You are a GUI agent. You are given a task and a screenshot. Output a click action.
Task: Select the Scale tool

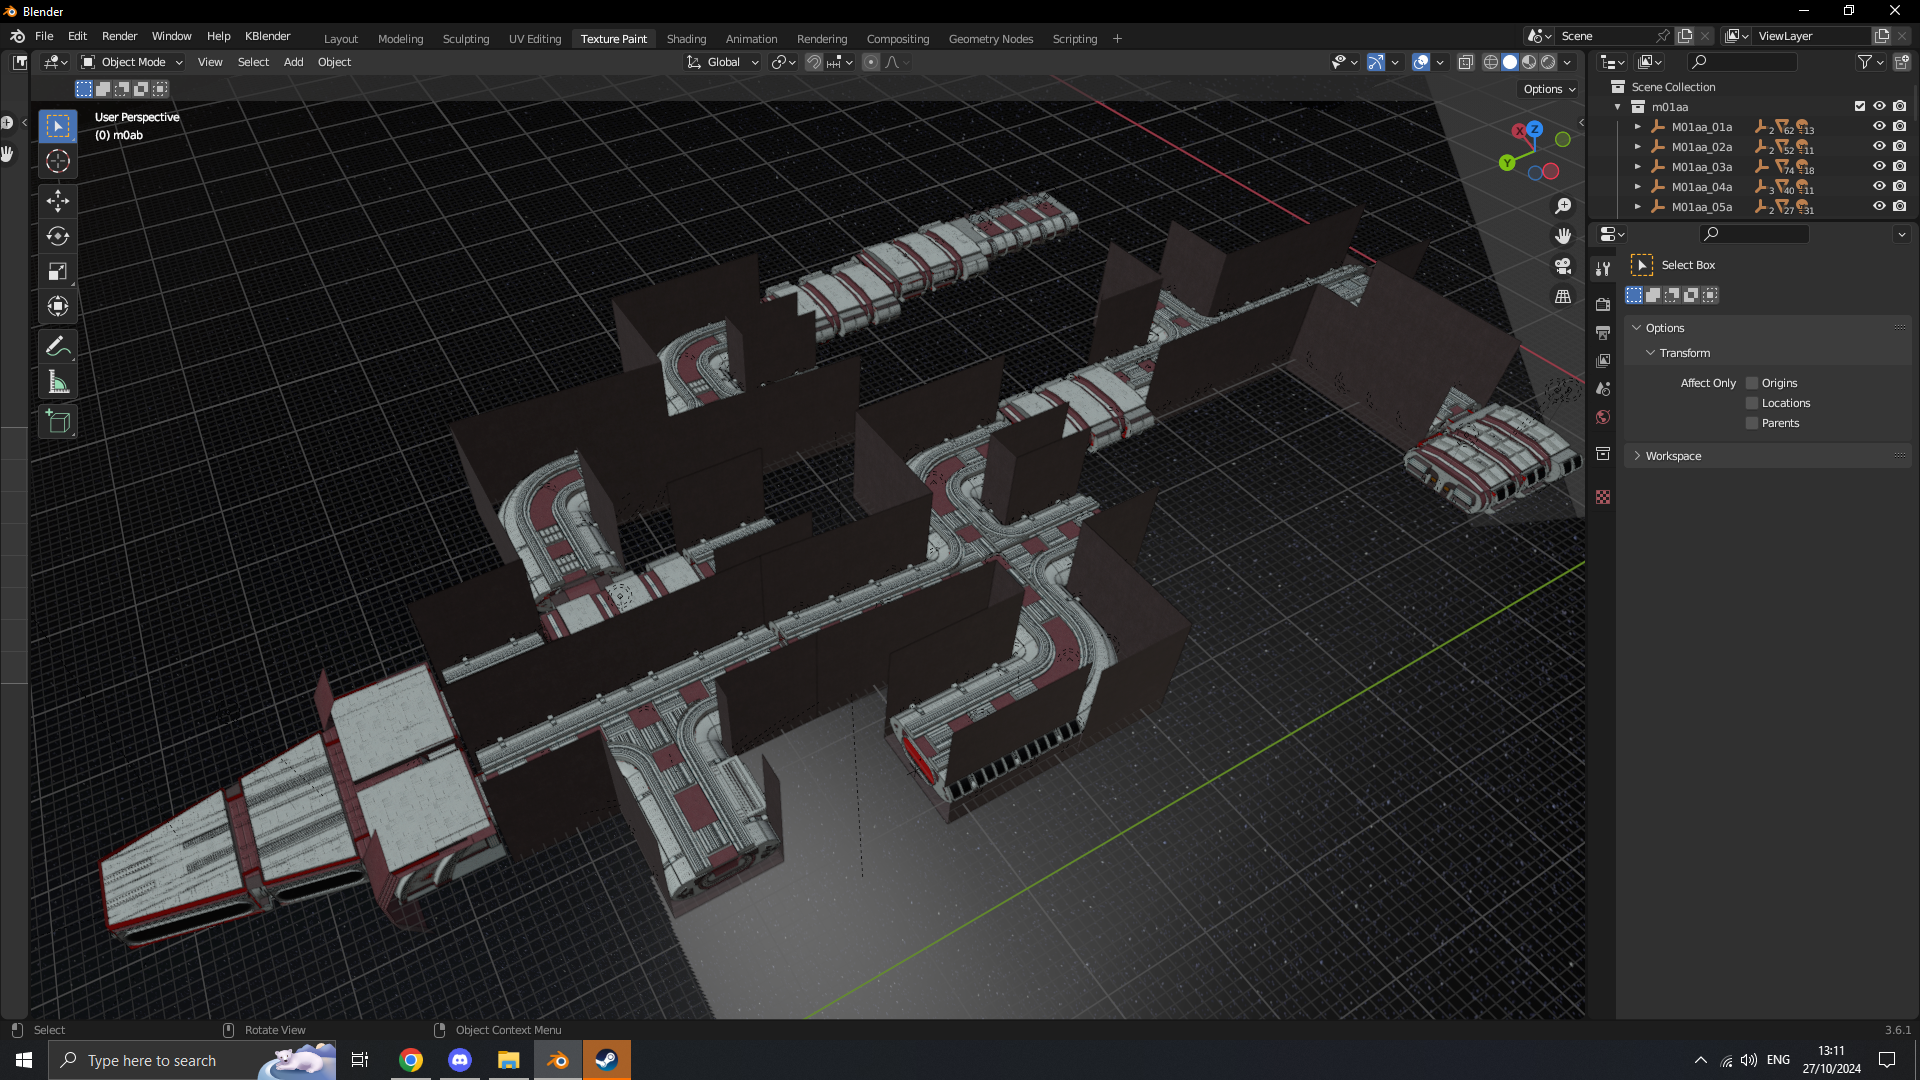(x=58, y=271)
